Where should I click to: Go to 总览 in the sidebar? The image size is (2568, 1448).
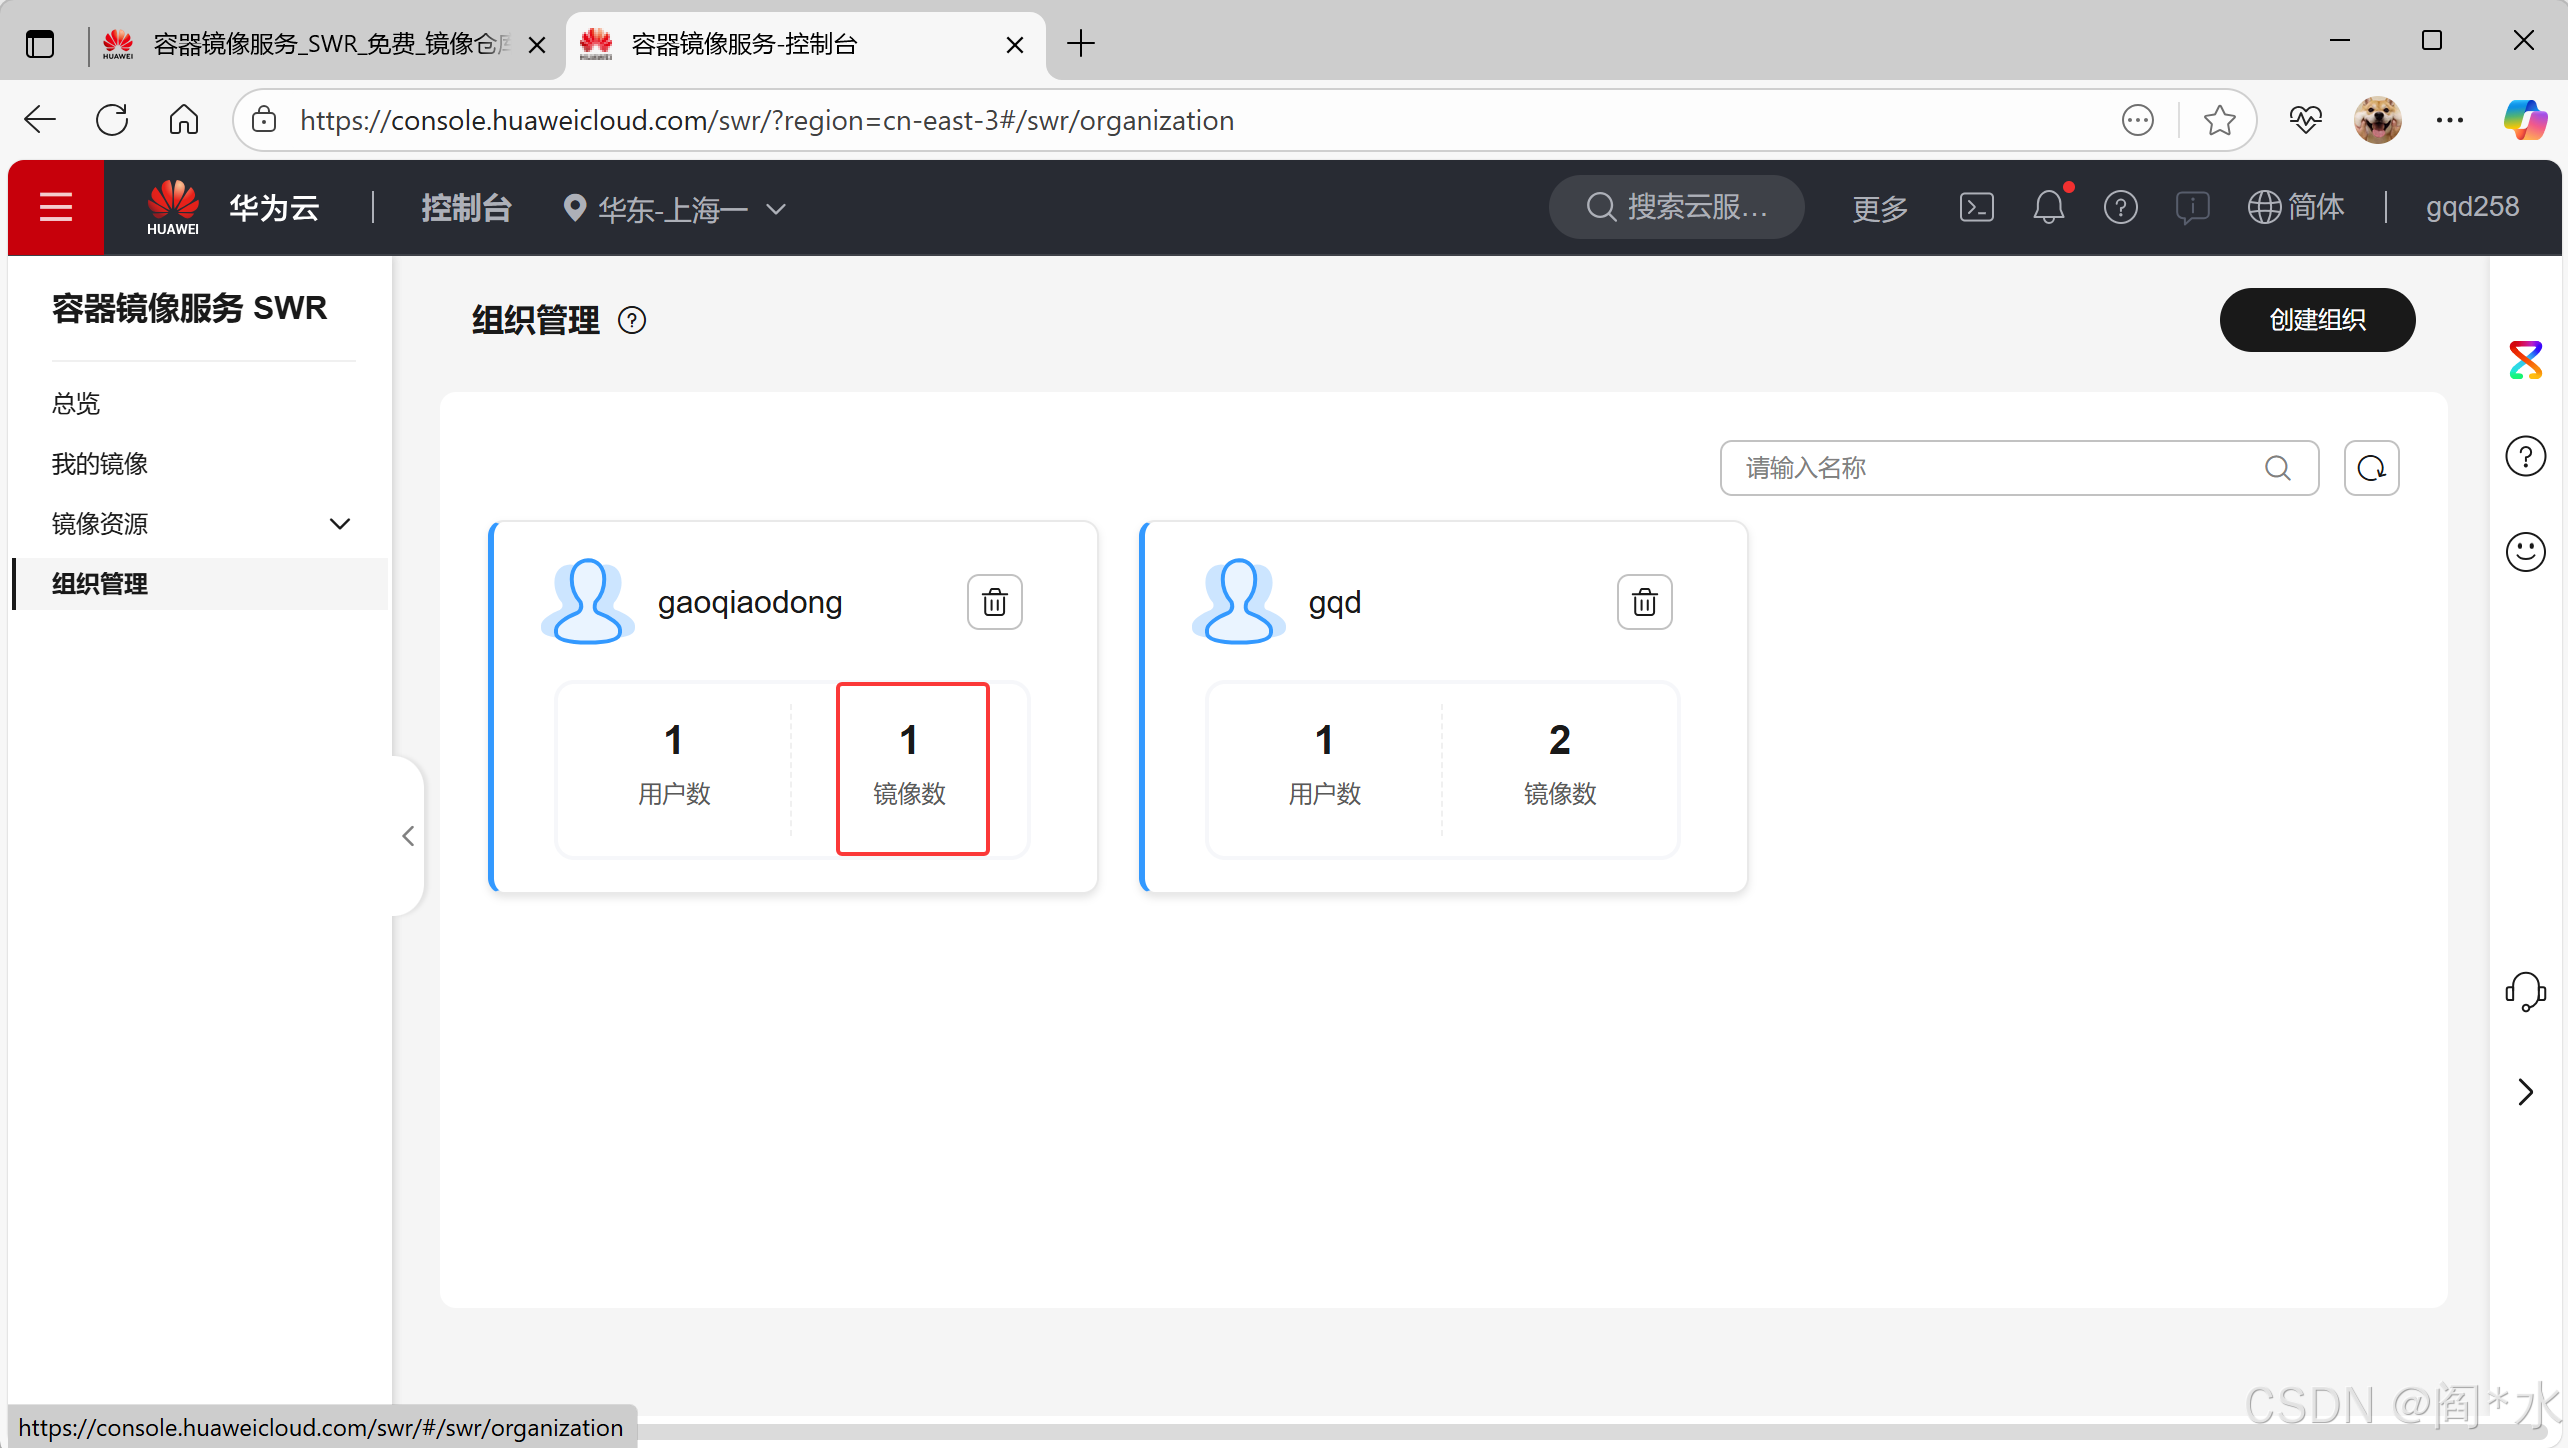click(x=76, y=404)
